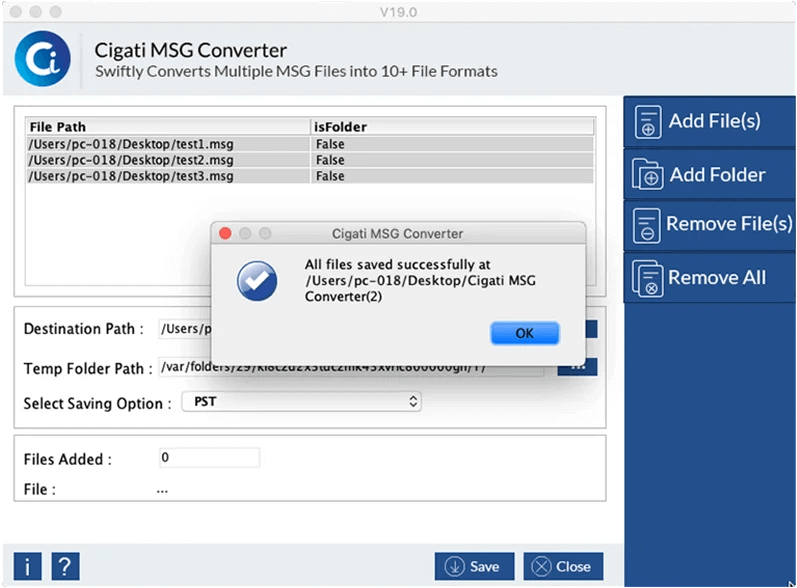797x588 pixels.
Task: Click the Remove All button
Action: pyautogui.click(x=710, y=277)
